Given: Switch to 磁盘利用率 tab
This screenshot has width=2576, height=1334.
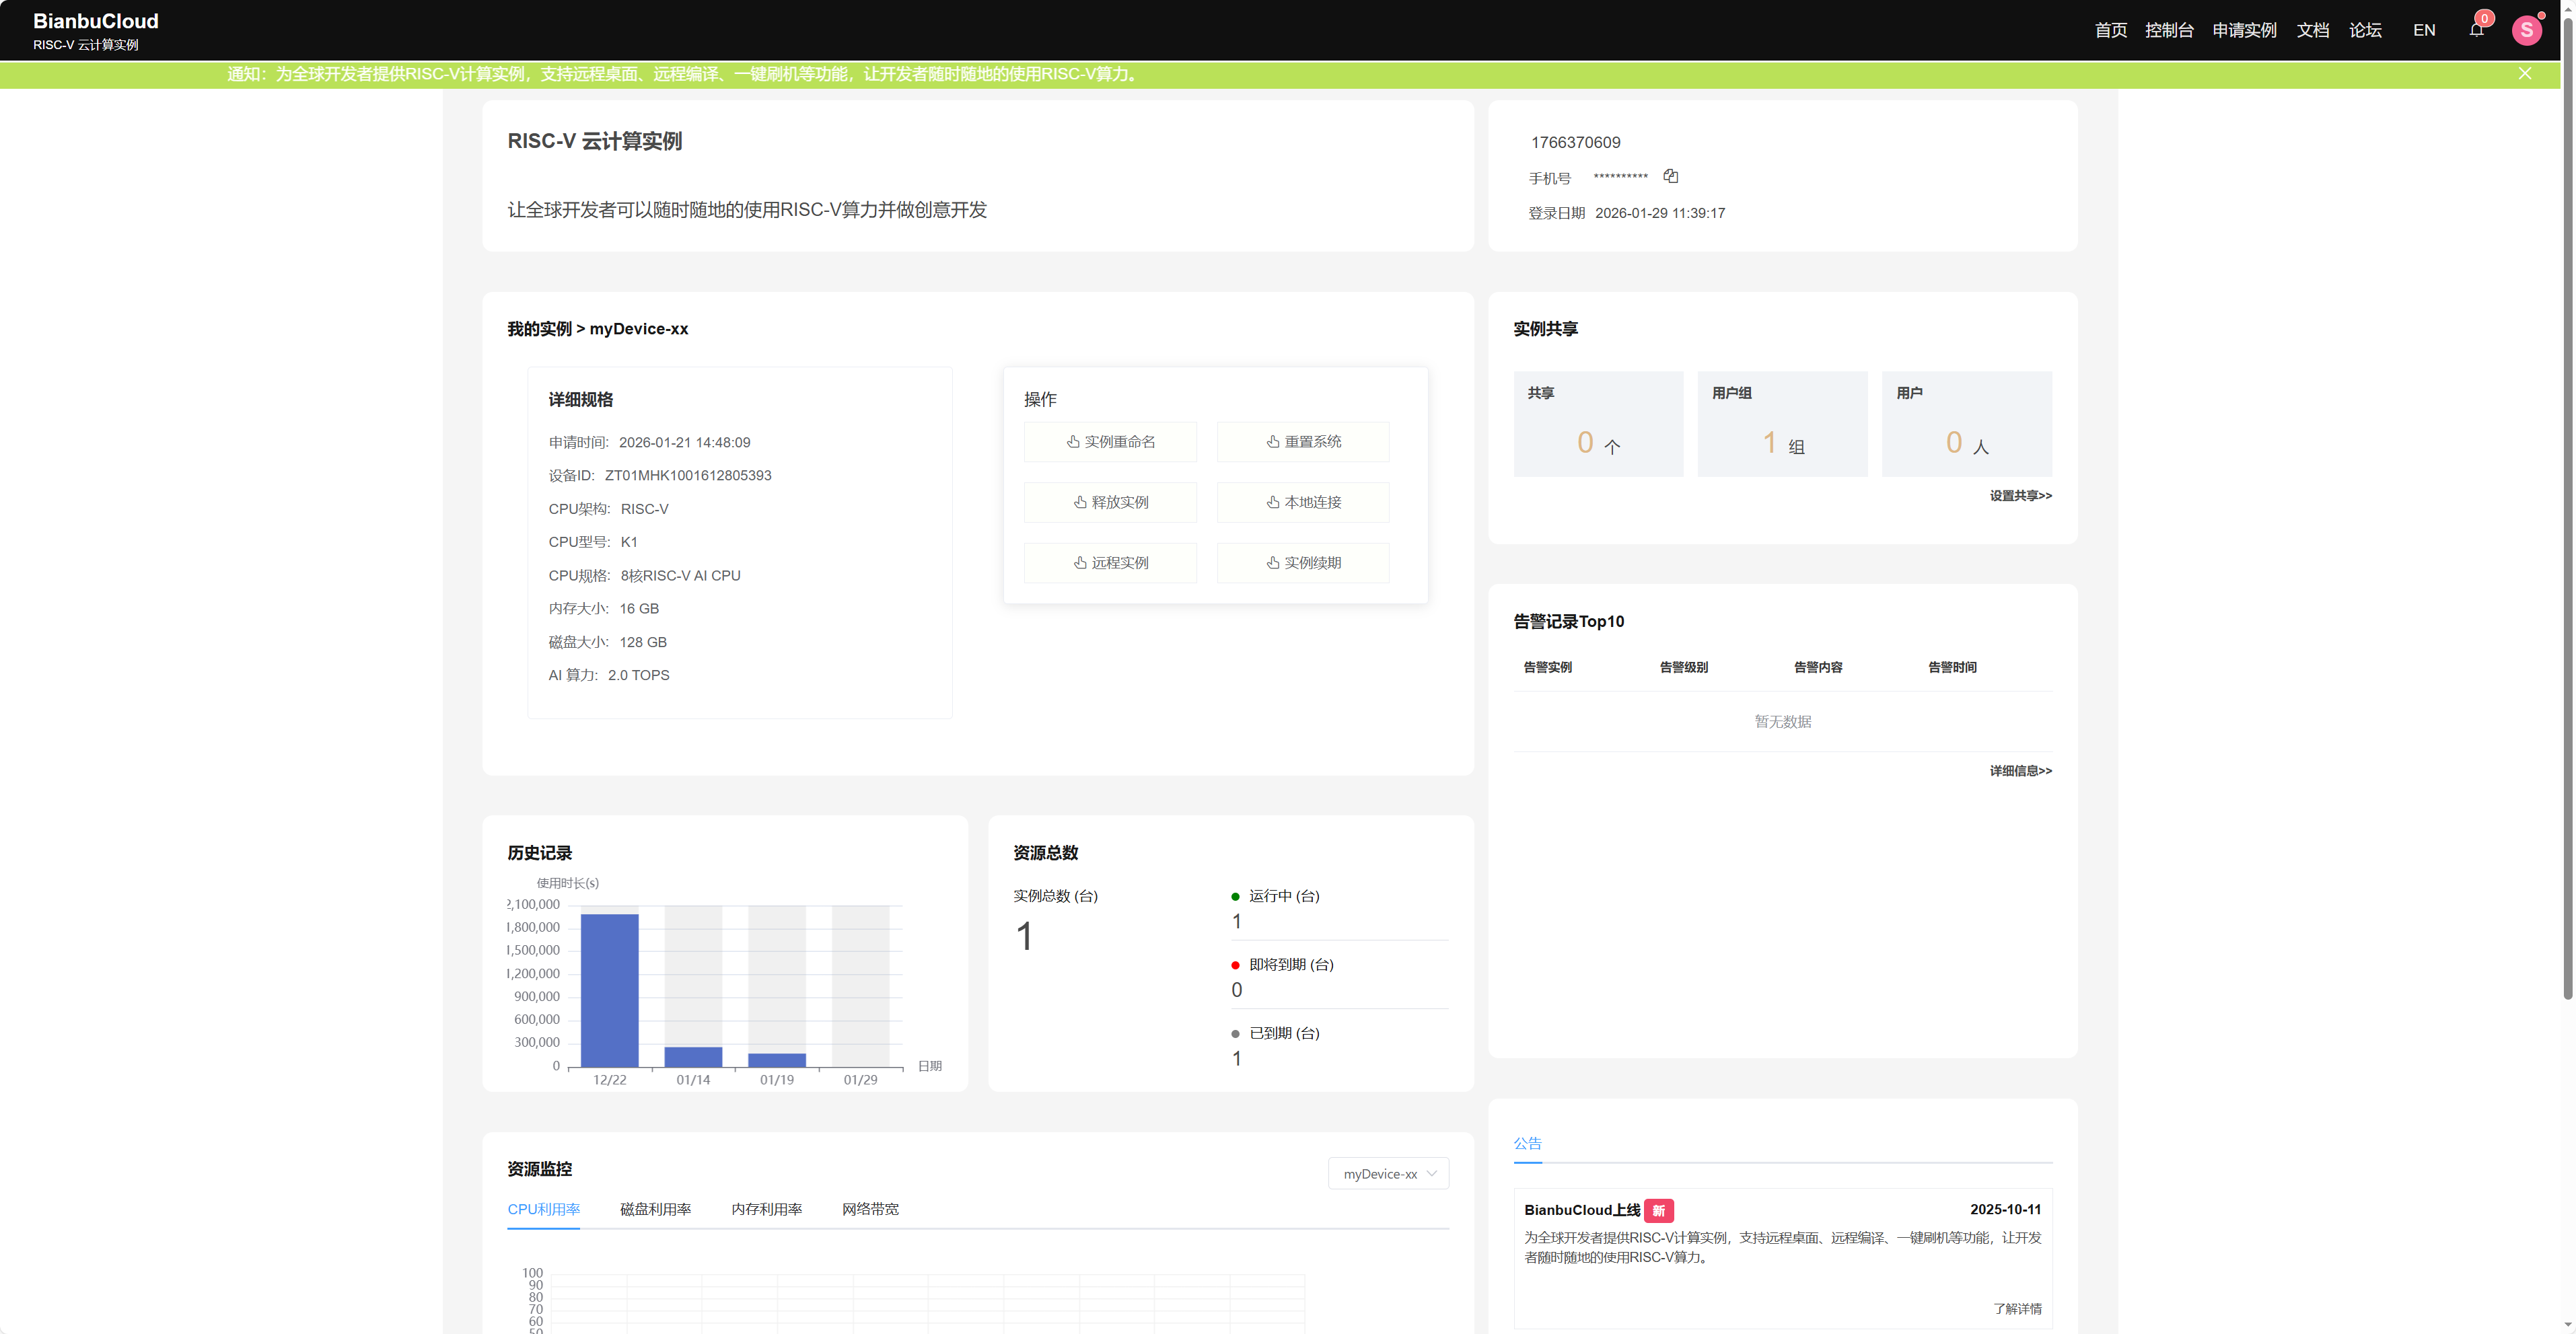Looking at the screenshot, I should [655, 1209].
